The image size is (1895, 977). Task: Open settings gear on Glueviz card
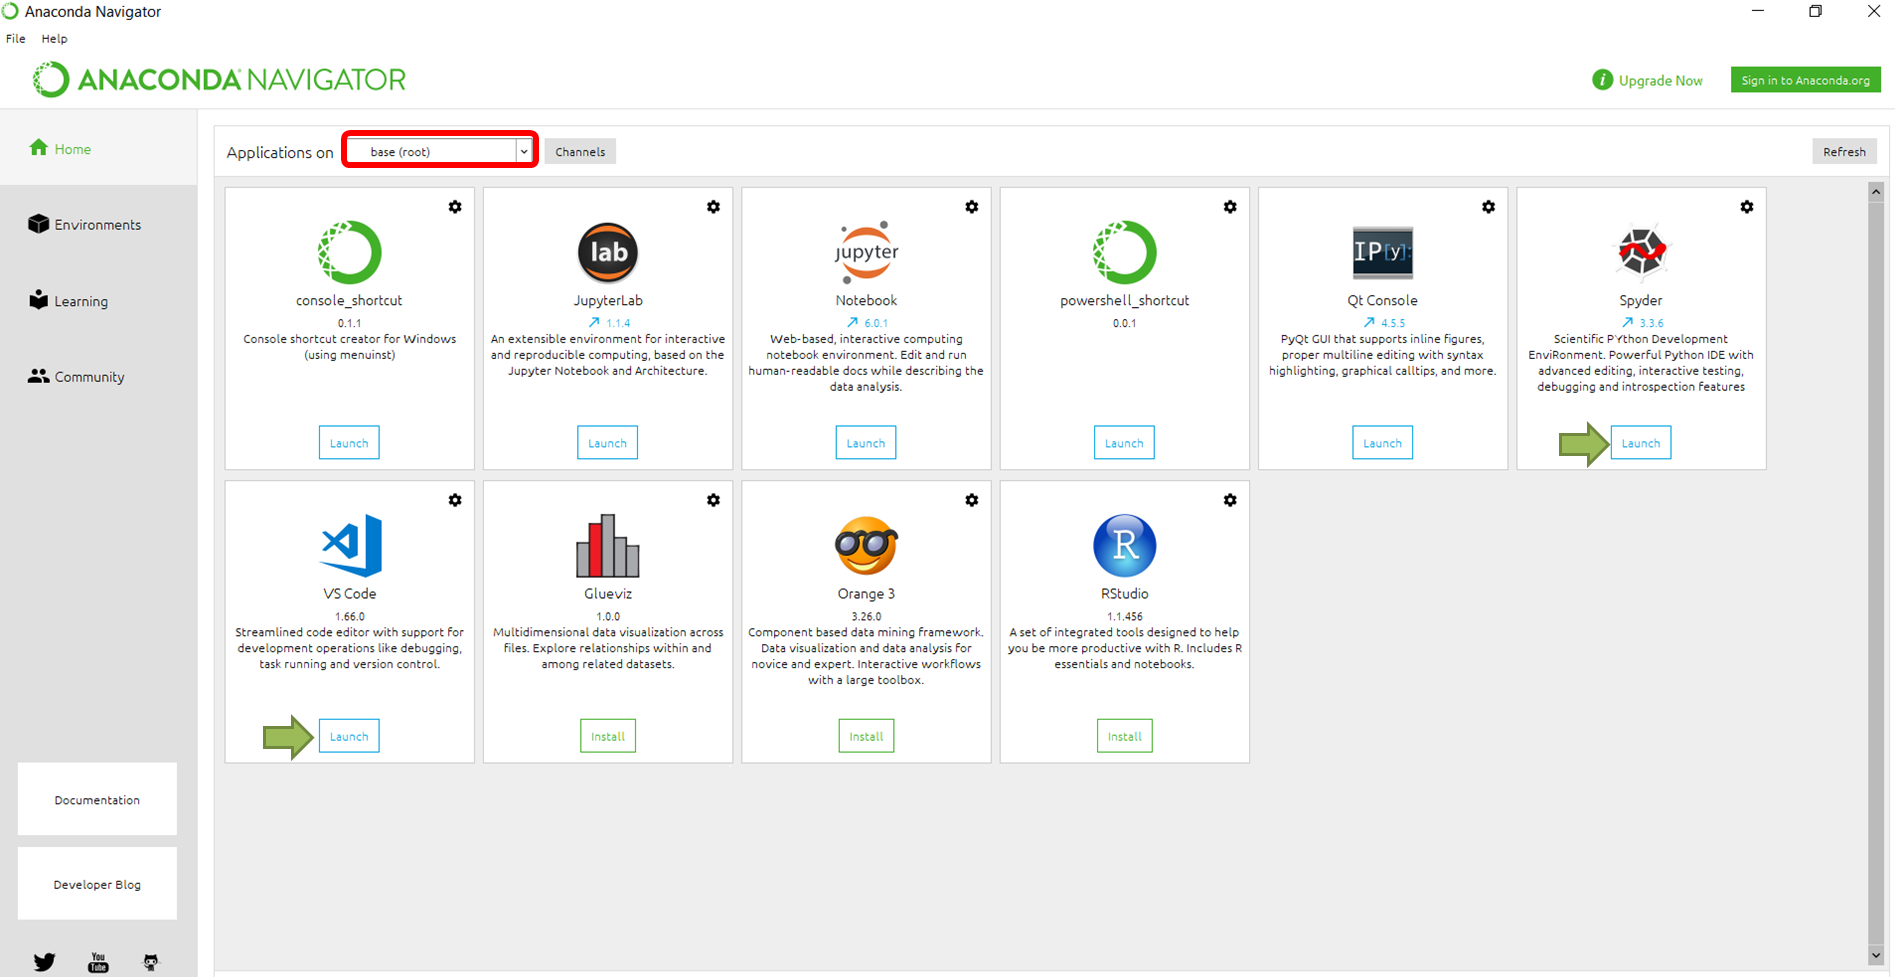(x=713, y=500)
